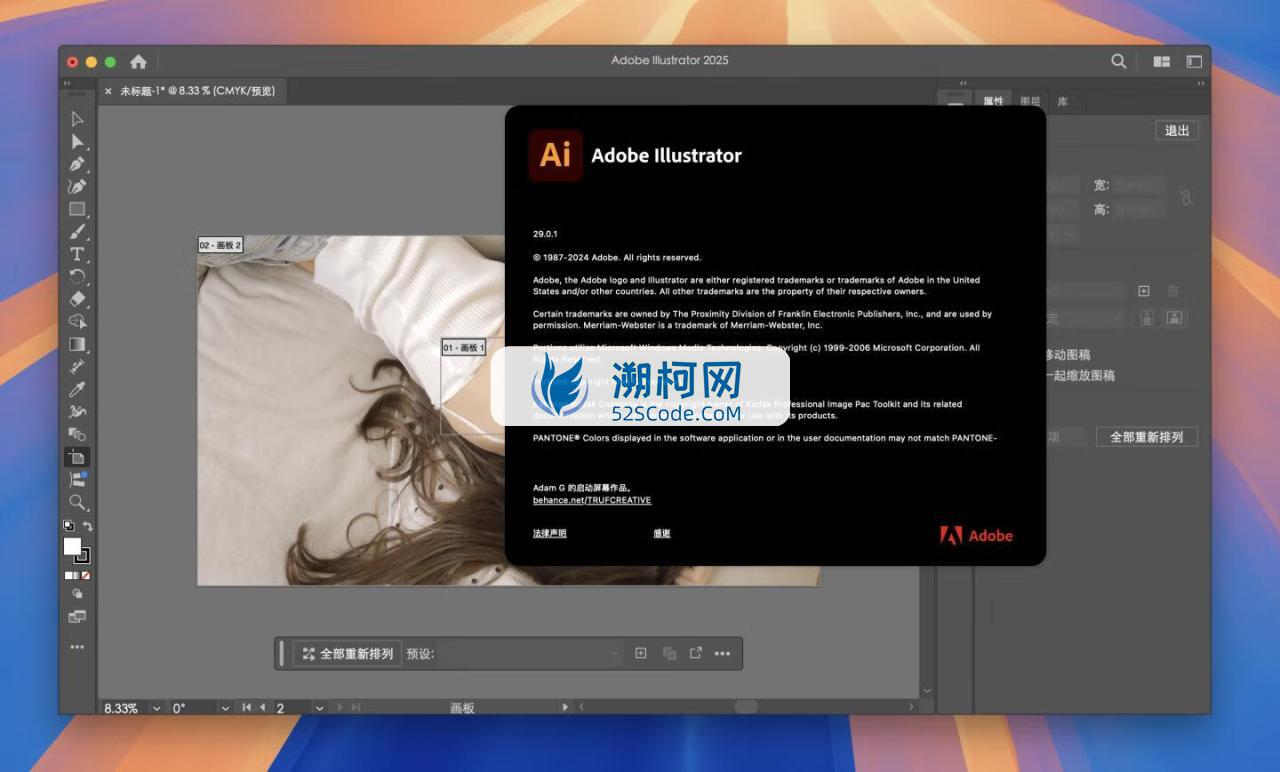Select the Zoom magnifier tool
The width and height of the screenshot is (1280, 772).
coord(77,502)
